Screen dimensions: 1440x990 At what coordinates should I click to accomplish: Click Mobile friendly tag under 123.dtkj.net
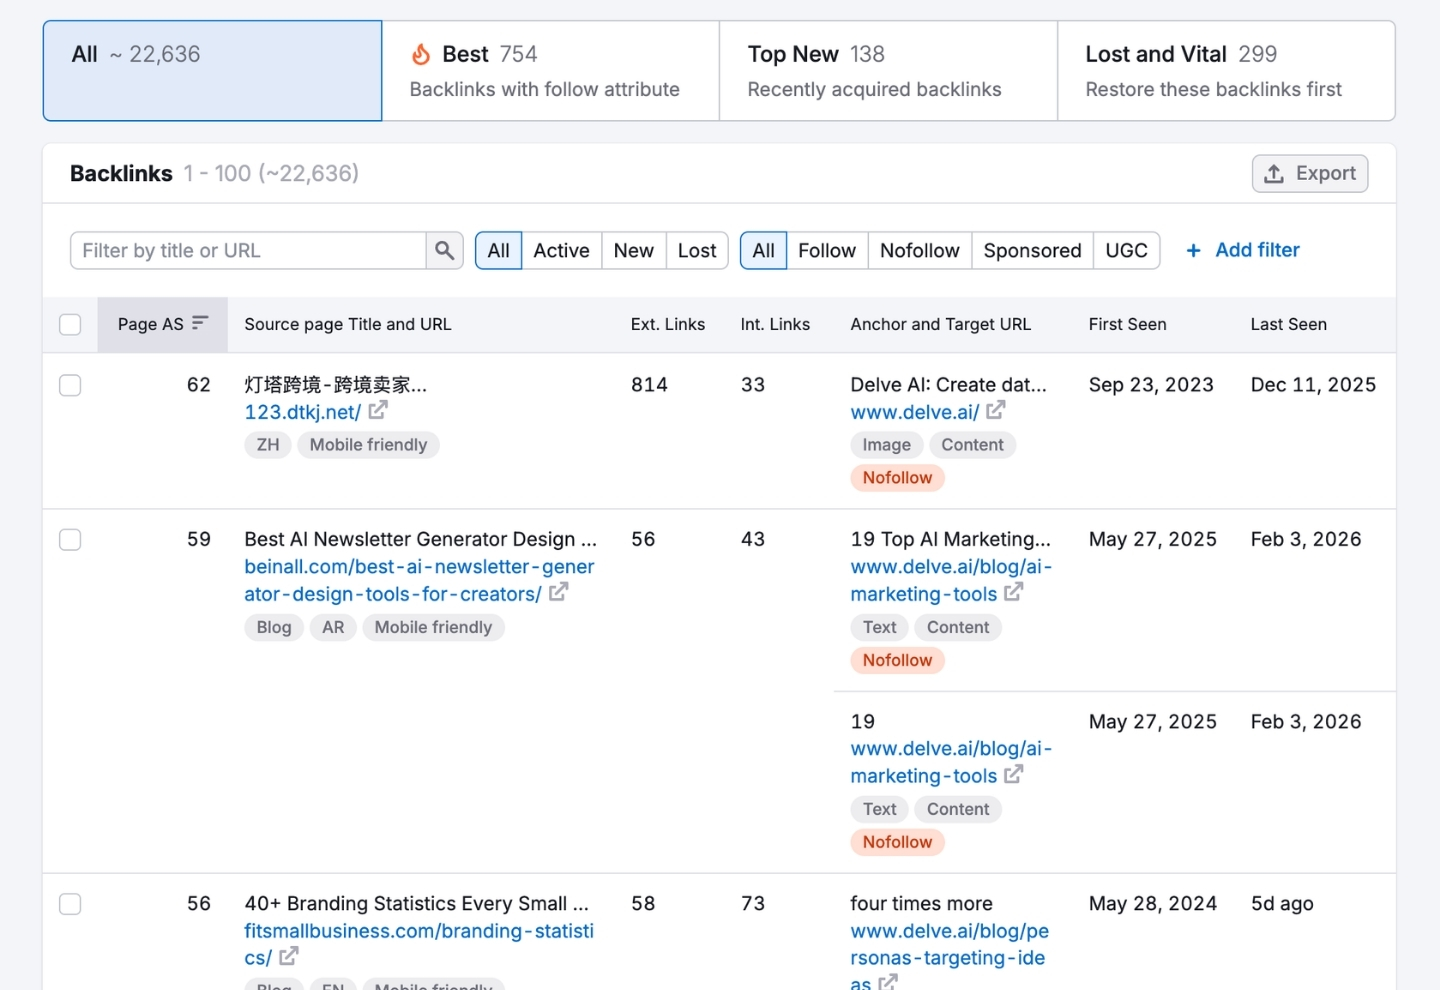tap(368, 445)
